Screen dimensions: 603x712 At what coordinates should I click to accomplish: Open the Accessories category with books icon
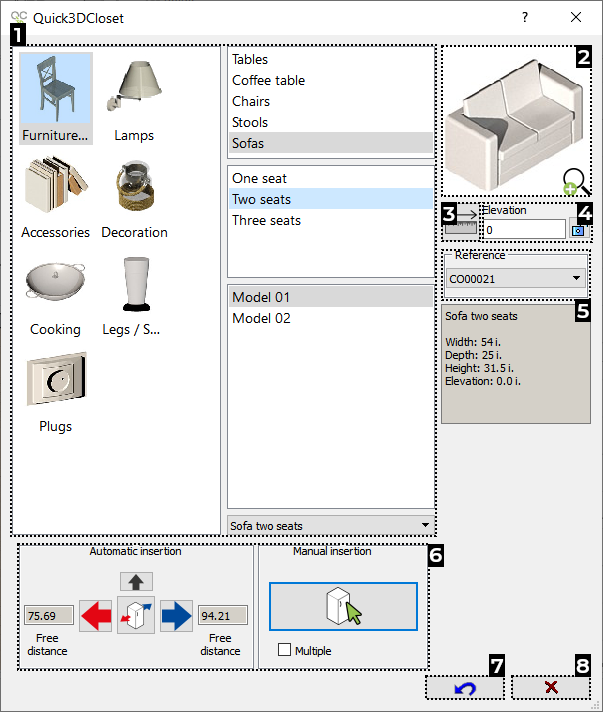[55, 184]
